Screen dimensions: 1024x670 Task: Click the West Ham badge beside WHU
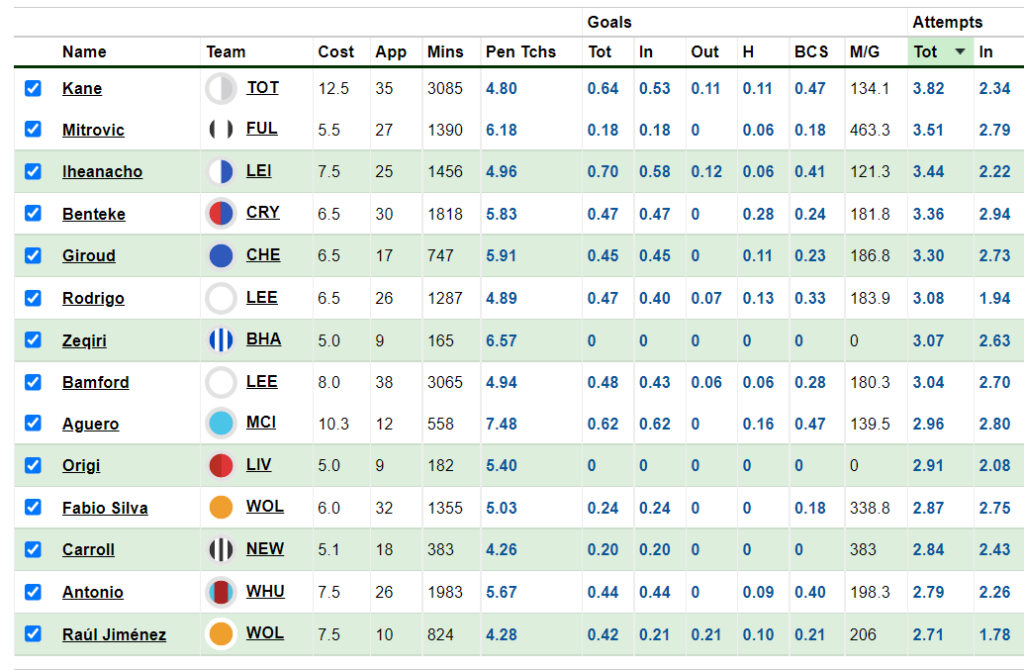click(x=221, y=592)
